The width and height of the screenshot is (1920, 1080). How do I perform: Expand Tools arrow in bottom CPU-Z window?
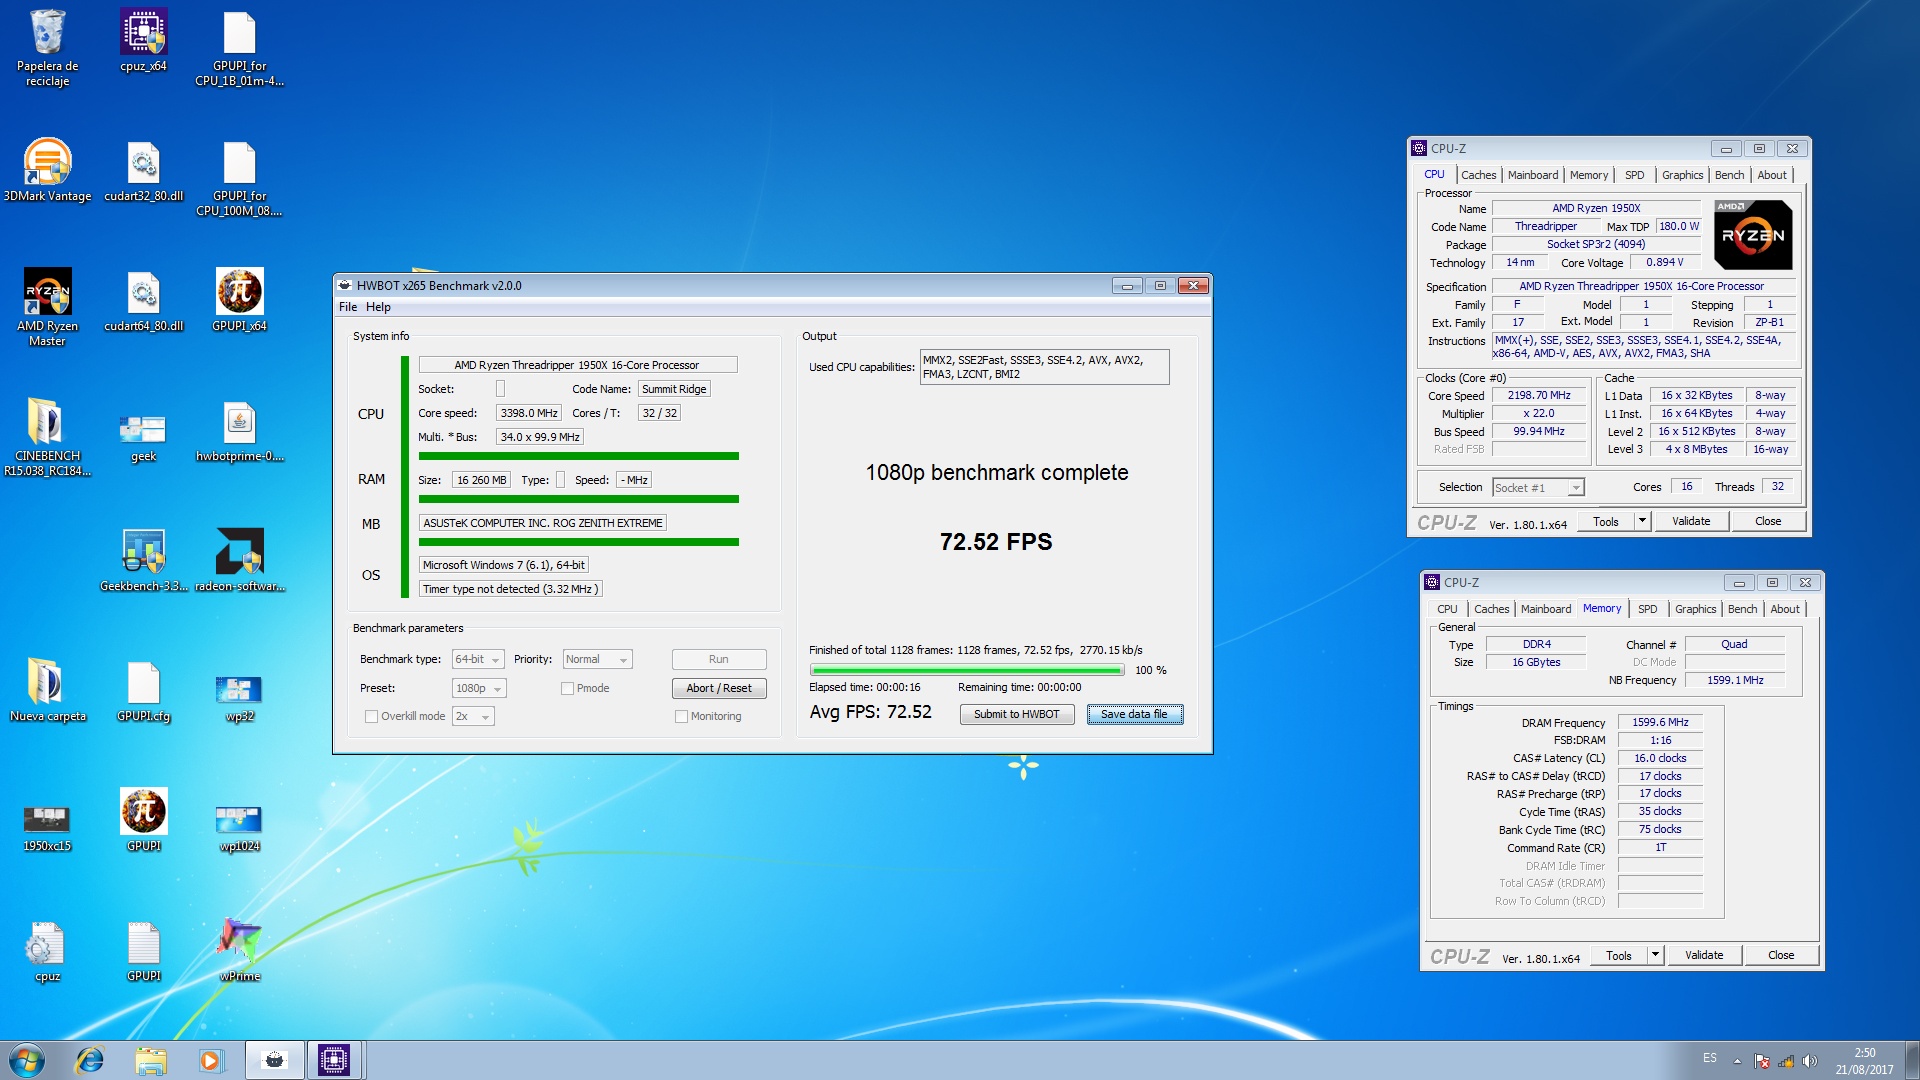pos(1654,955)
